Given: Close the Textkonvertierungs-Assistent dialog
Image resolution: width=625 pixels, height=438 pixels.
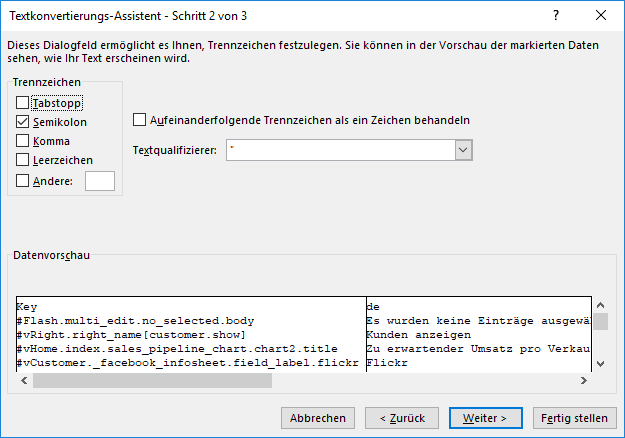Looking at the screenshot, I should pyautogui.click(x=600, y=16).
